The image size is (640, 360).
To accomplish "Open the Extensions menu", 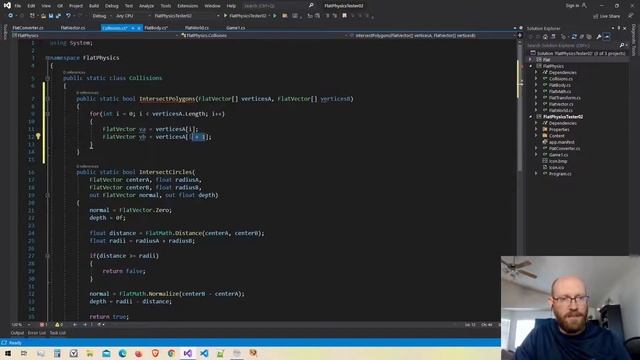I will click(188, 6).
